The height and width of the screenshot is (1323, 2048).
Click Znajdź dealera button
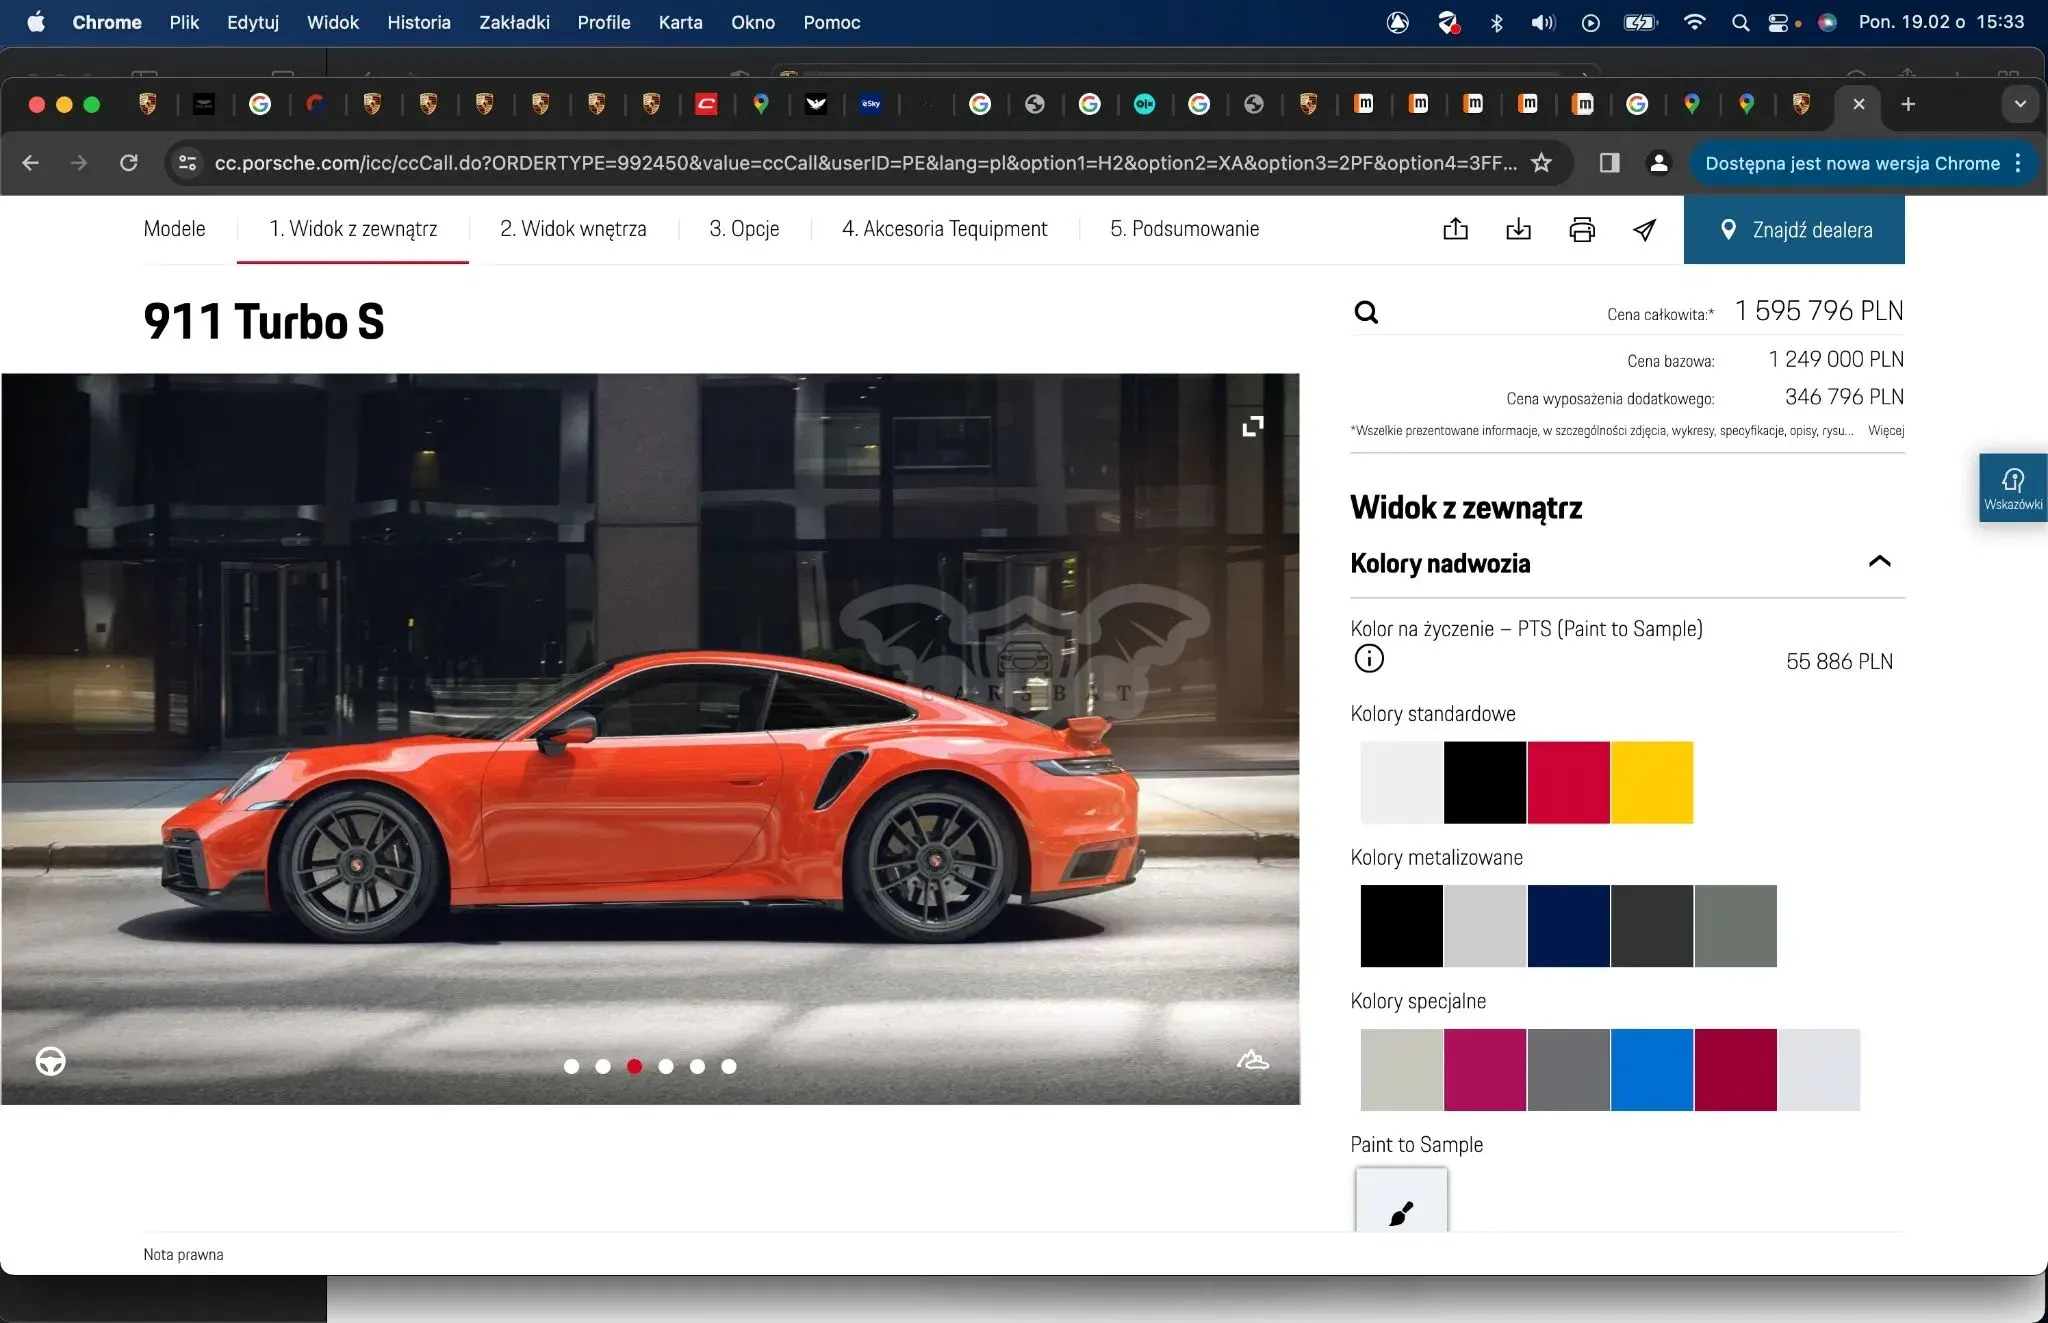click(x=1794, y=230)
